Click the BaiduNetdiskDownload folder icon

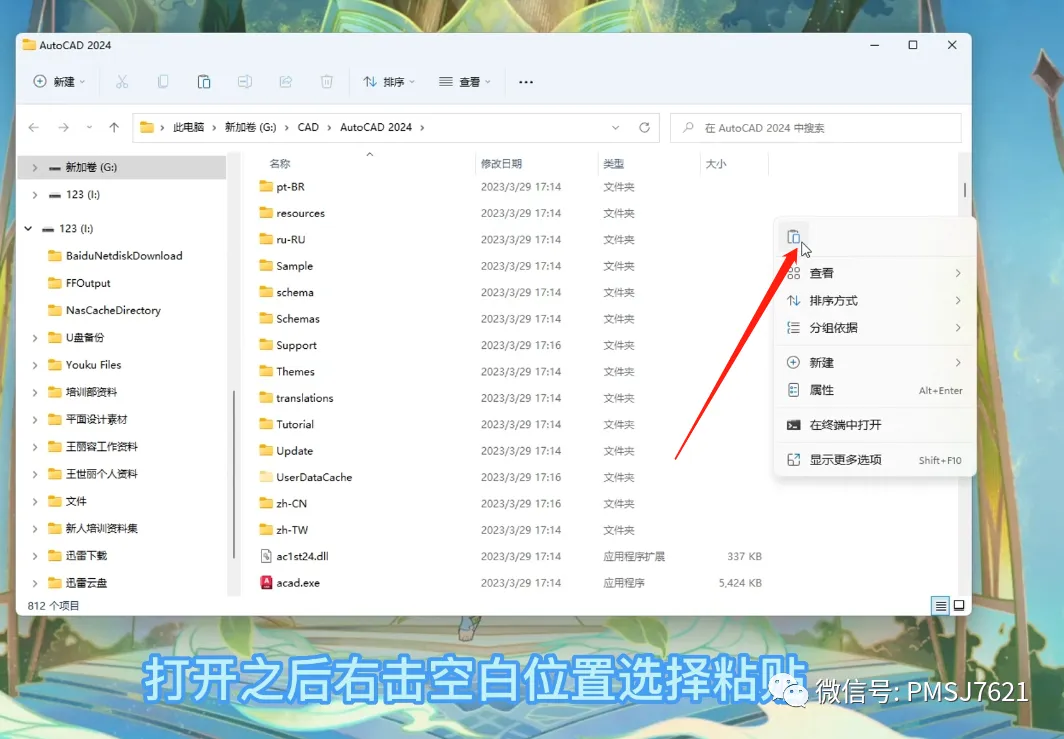click(x=55, y=256)
